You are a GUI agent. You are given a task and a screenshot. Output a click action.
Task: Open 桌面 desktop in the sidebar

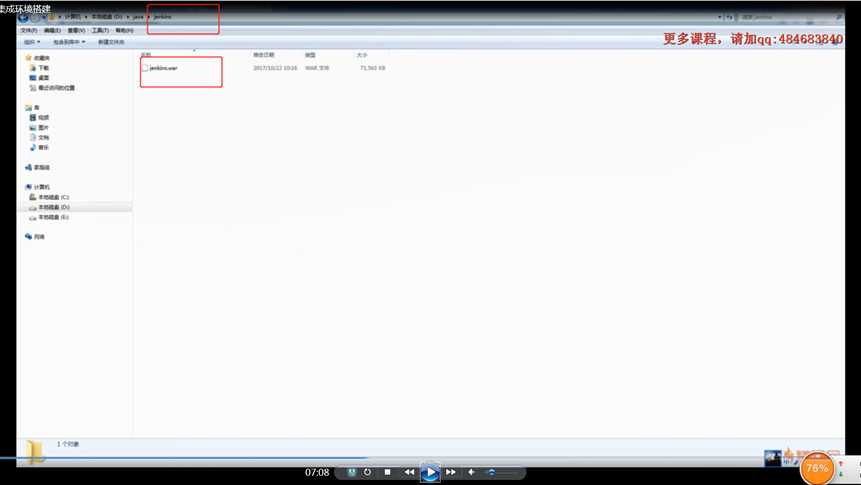39,77
